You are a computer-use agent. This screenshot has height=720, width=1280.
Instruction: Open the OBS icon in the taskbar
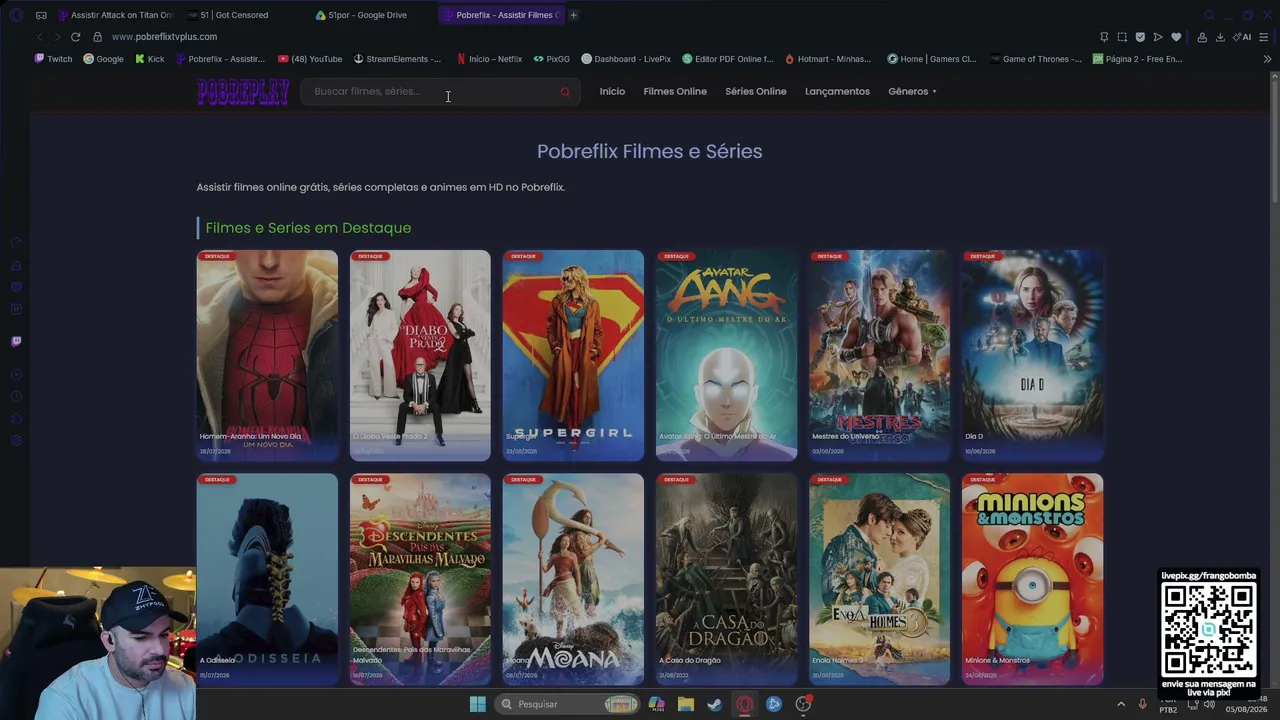coord(803,704)
